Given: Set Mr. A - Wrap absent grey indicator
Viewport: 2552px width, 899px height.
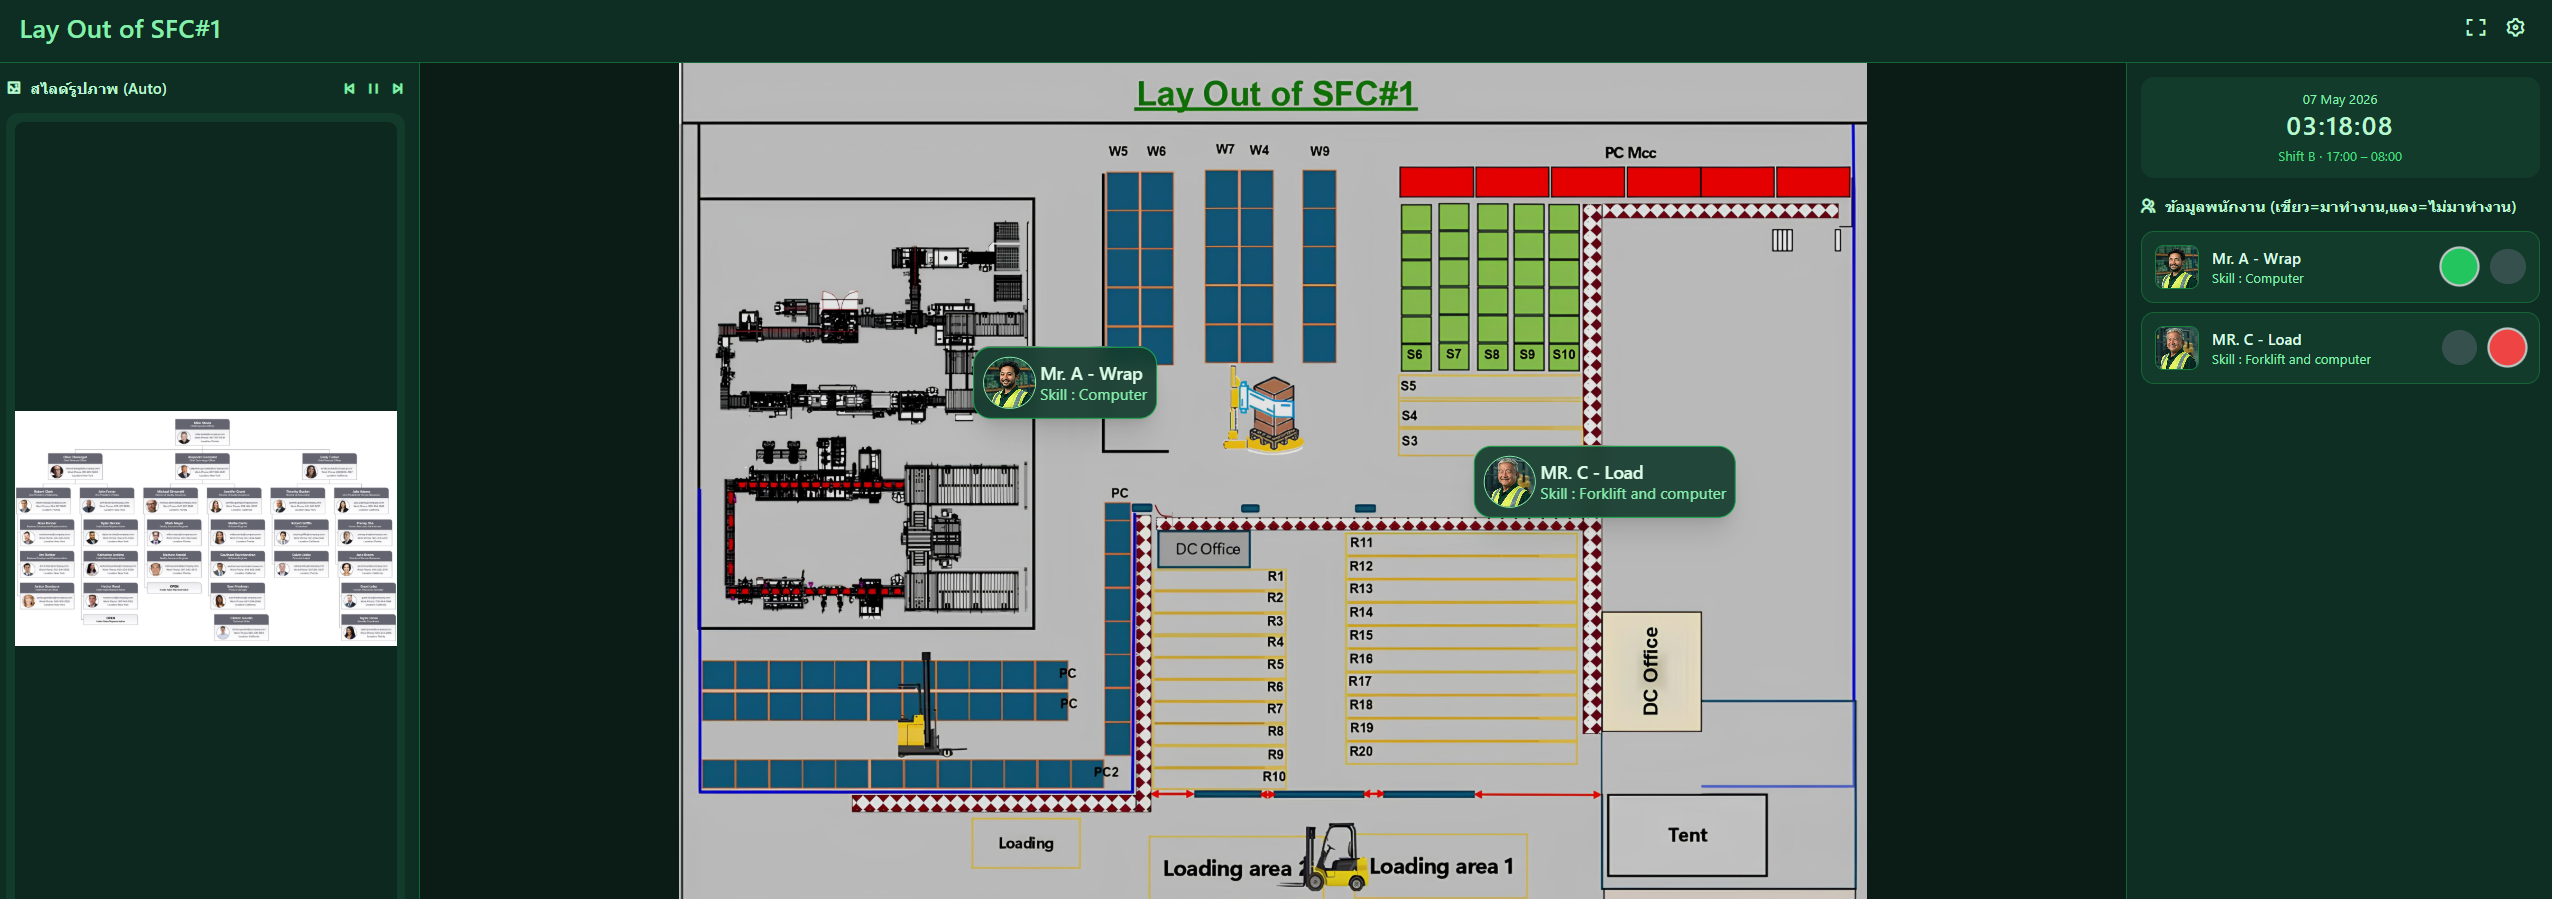Looking at the screenshot, I should [x=2507, y=267].
